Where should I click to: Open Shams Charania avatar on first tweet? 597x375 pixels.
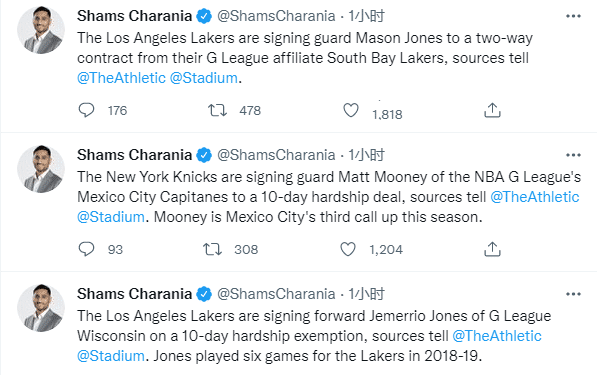[x=41, y=30]
